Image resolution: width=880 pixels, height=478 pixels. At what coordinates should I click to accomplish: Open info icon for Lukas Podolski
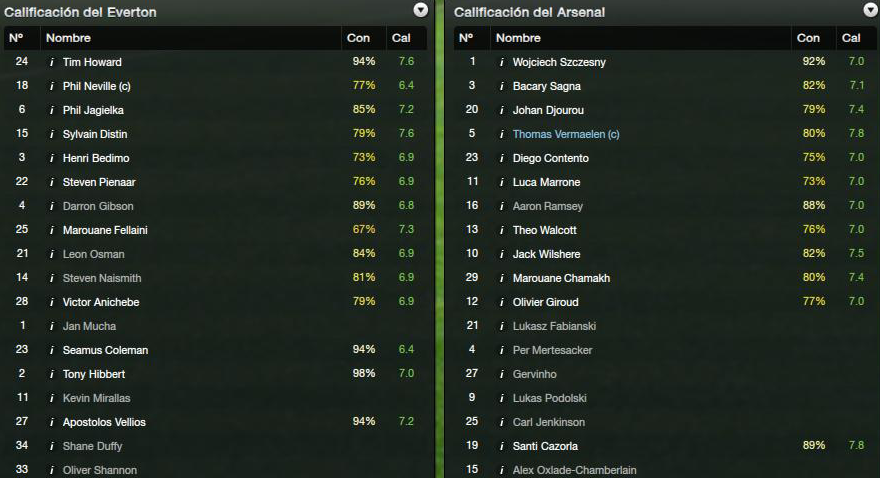click(502, 398)
